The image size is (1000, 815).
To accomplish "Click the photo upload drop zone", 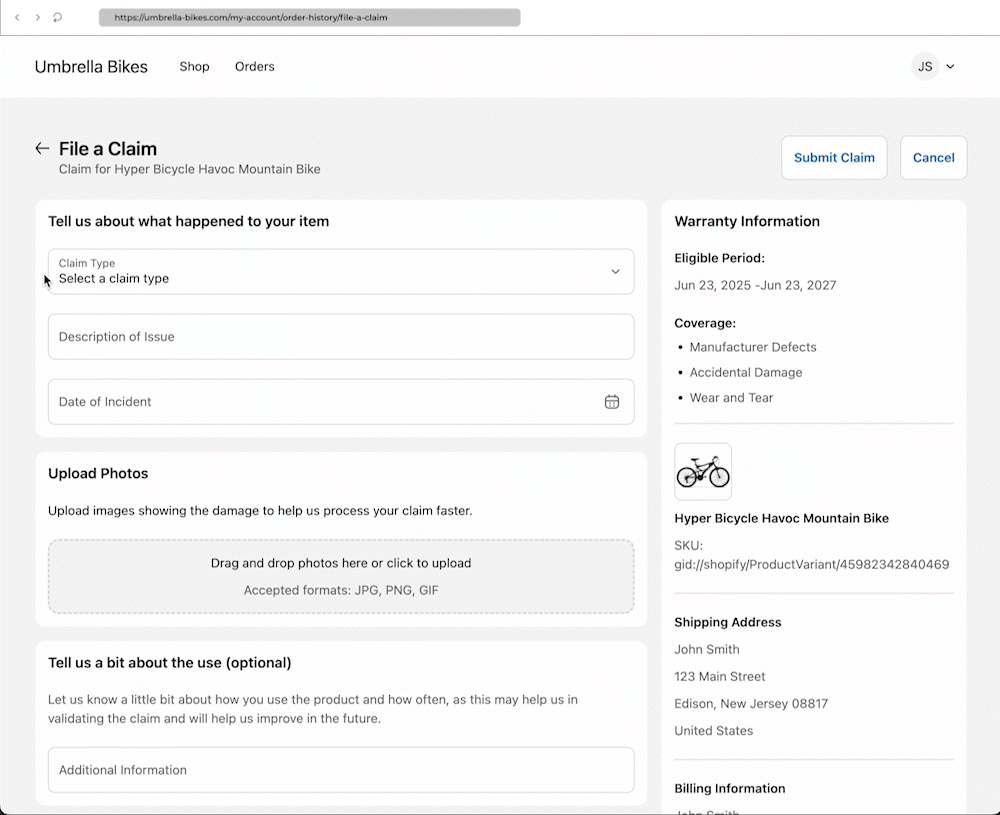I will click(341, 576).
